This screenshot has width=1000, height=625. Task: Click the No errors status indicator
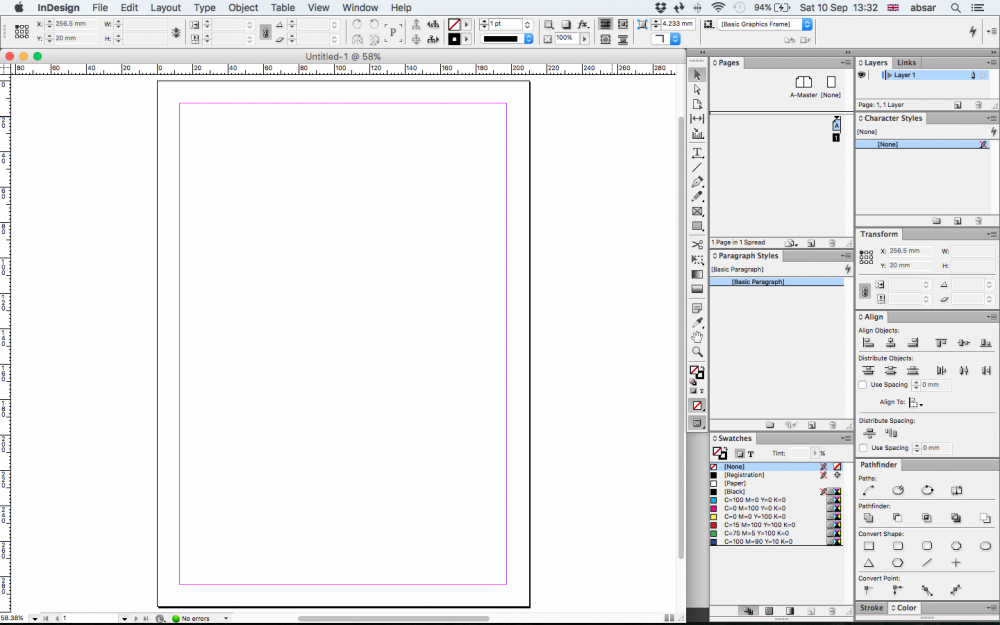(x=193, y=618)
